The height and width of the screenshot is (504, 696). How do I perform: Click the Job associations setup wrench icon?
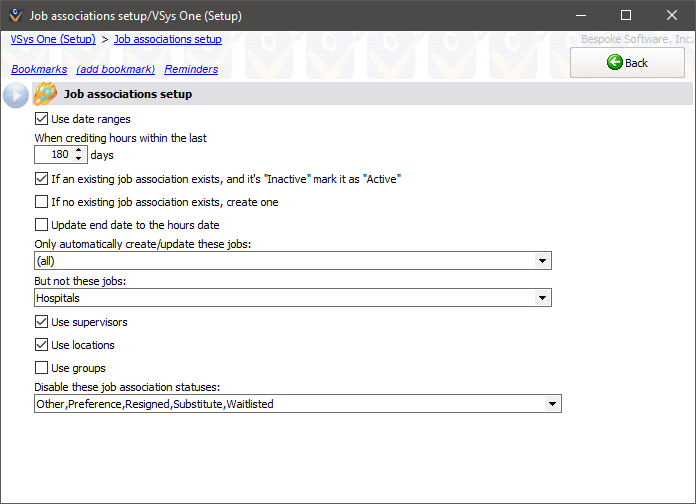pyautogui.click(x=44, y=94)
